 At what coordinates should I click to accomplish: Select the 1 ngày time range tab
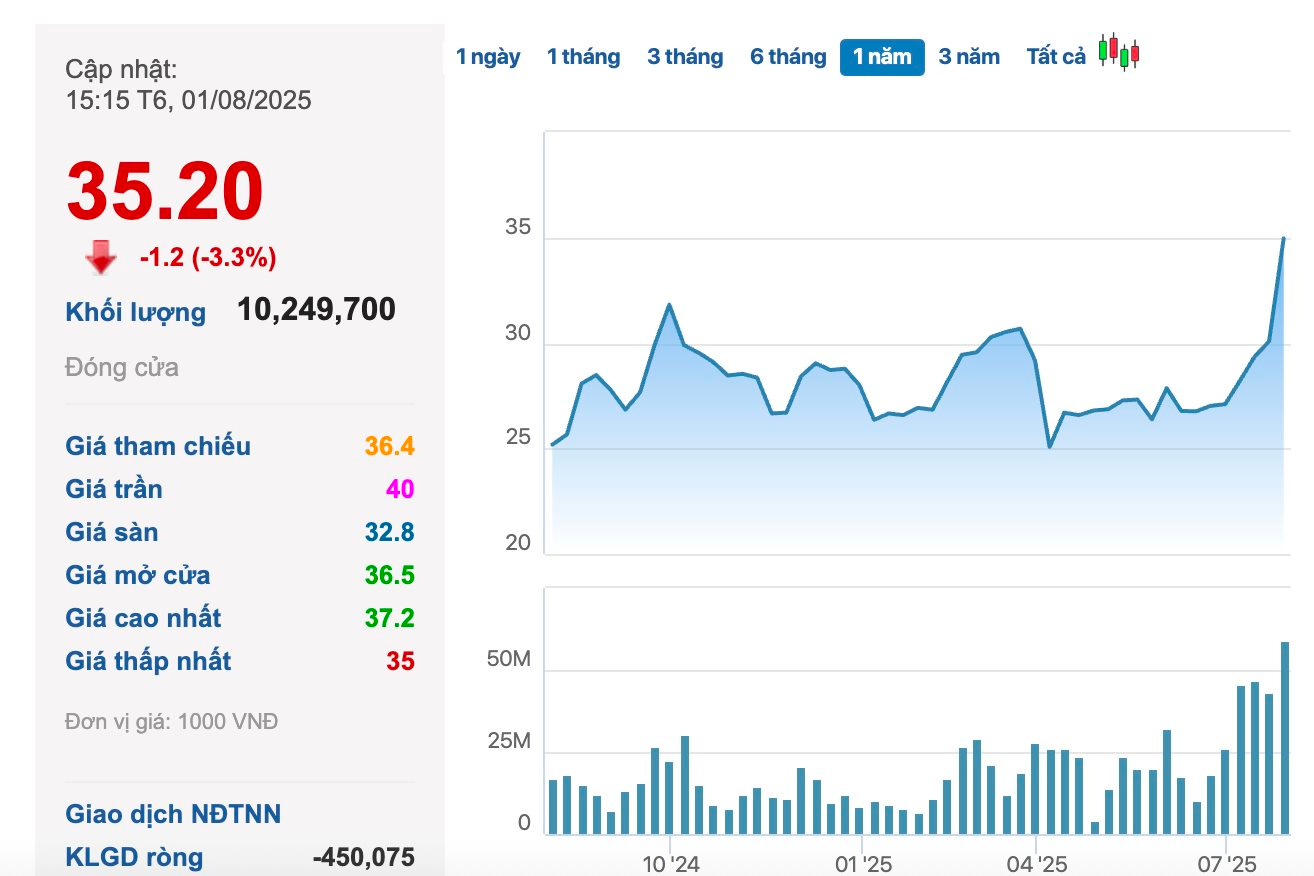coord(488,57)
